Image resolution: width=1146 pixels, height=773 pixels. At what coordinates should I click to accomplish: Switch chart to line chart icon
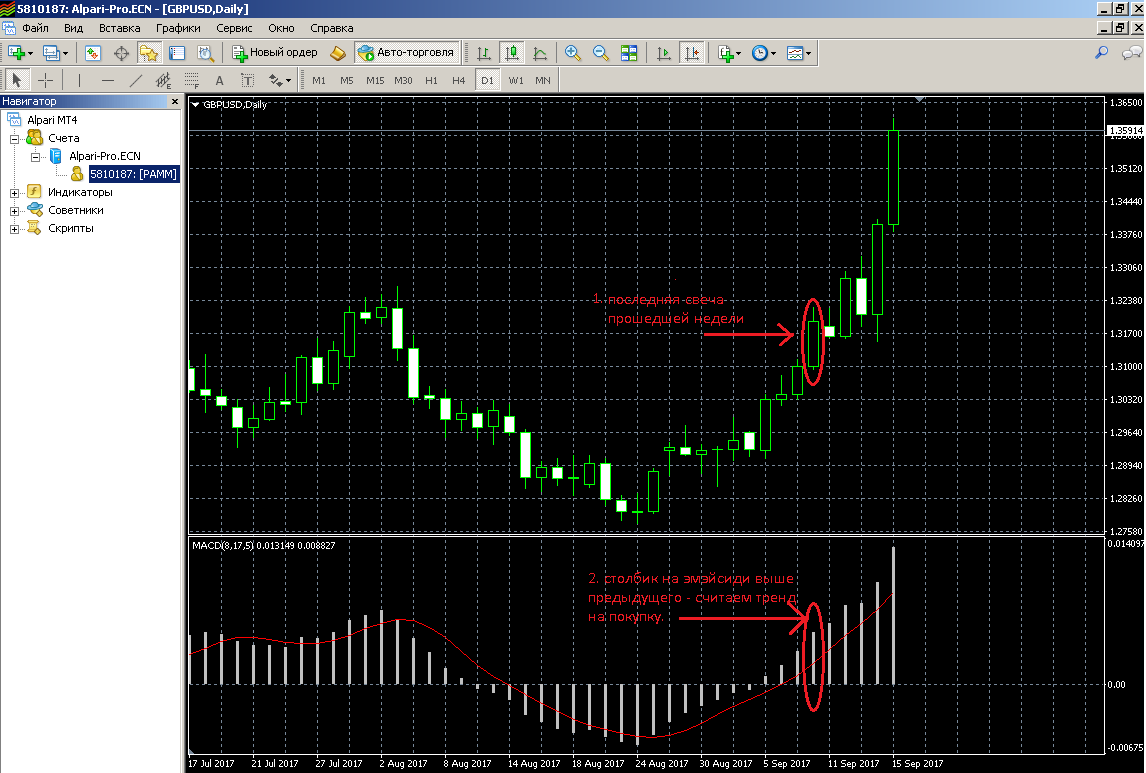coord(540,53)
